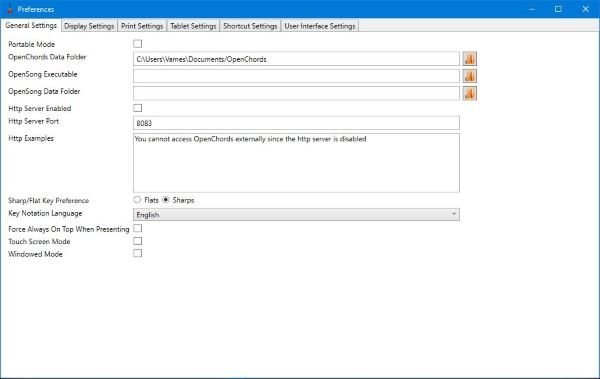Enable the Portable Mode checkbox
This screenshot has height=379, width=600.
tap(138, 44)
